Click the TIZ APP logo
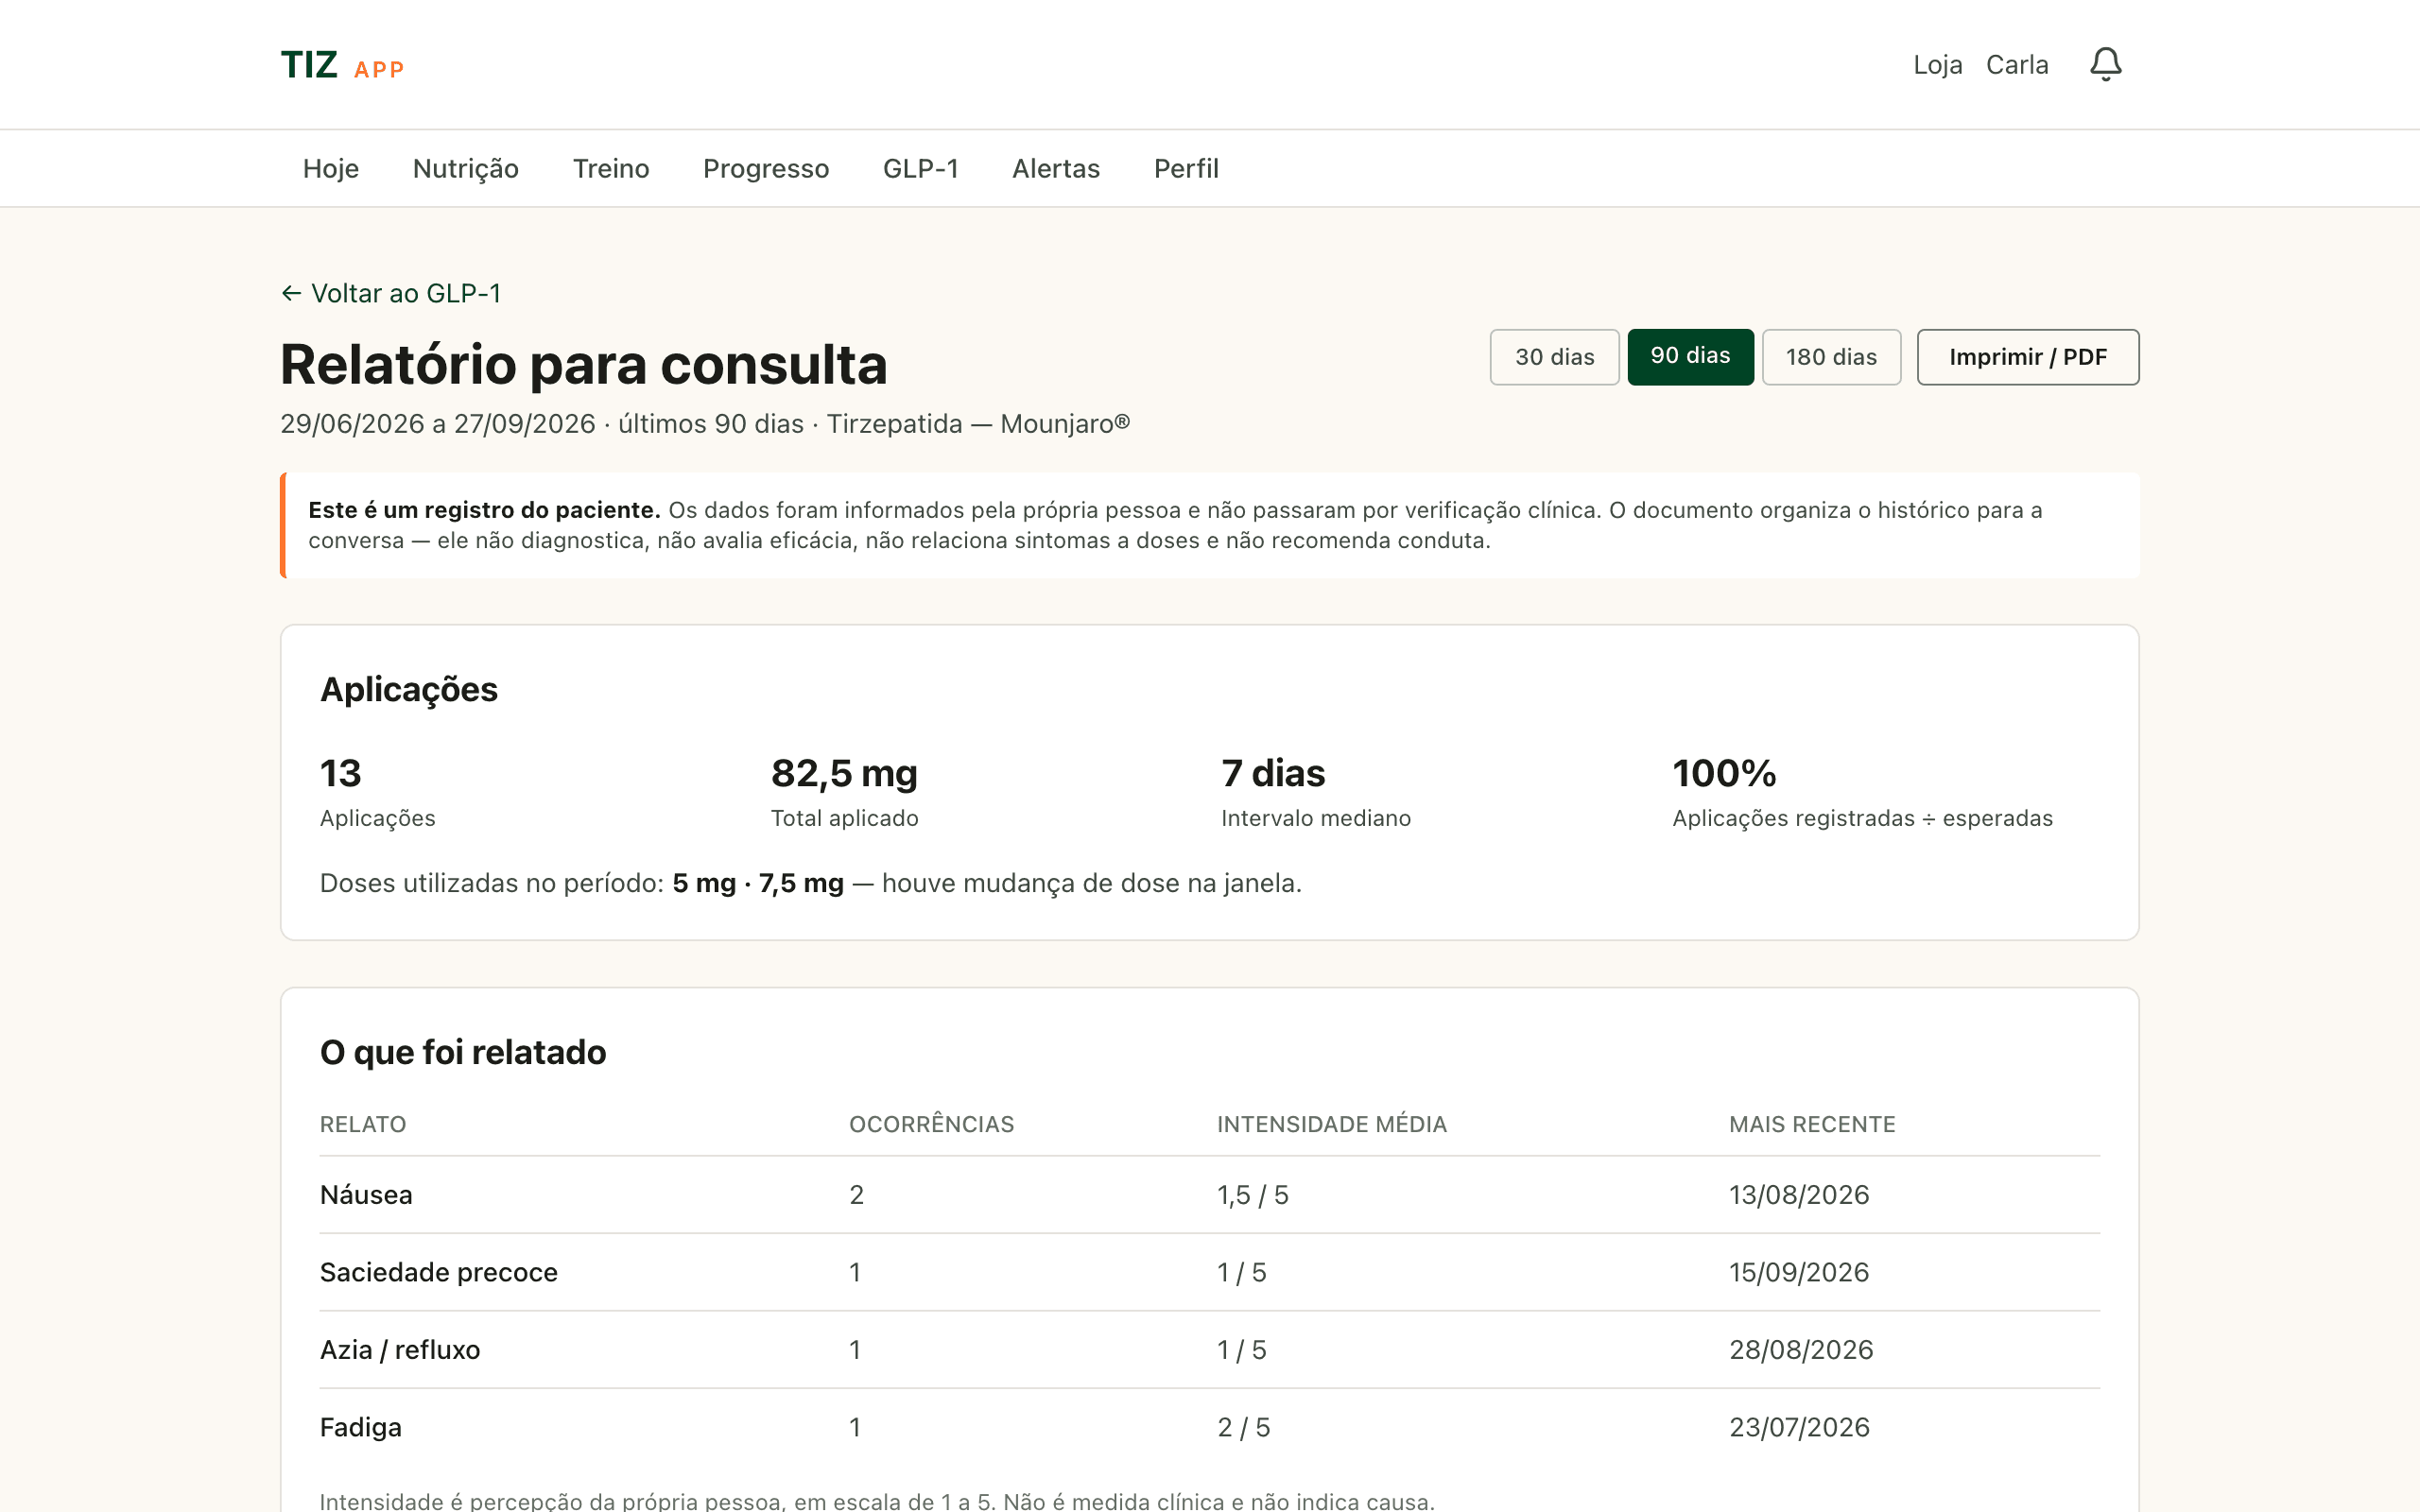 tap(342, 66)
